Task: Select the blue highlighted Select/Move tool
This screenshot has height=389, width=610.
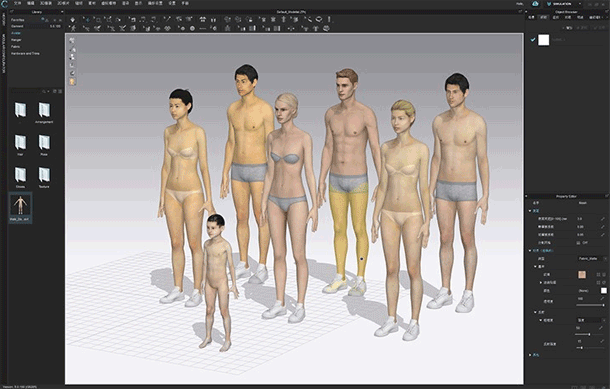Action: pos(86,19)
